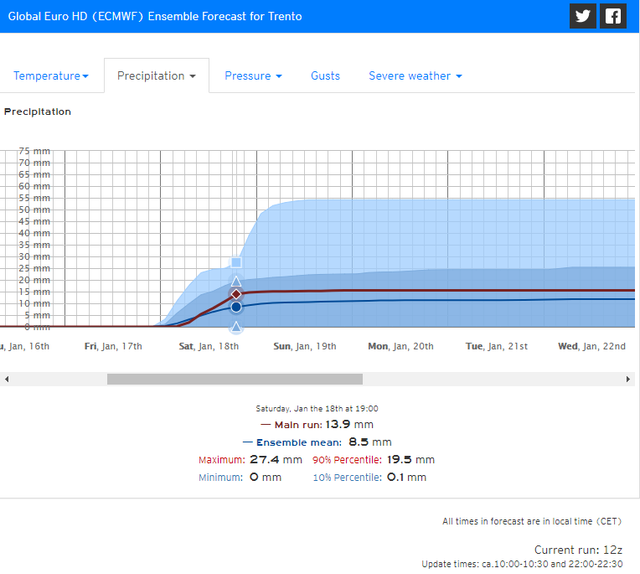Click the ensemble mean blue circle marker
Screen dimensions: 640x574
pyautogui.click(x=236, y=307)
